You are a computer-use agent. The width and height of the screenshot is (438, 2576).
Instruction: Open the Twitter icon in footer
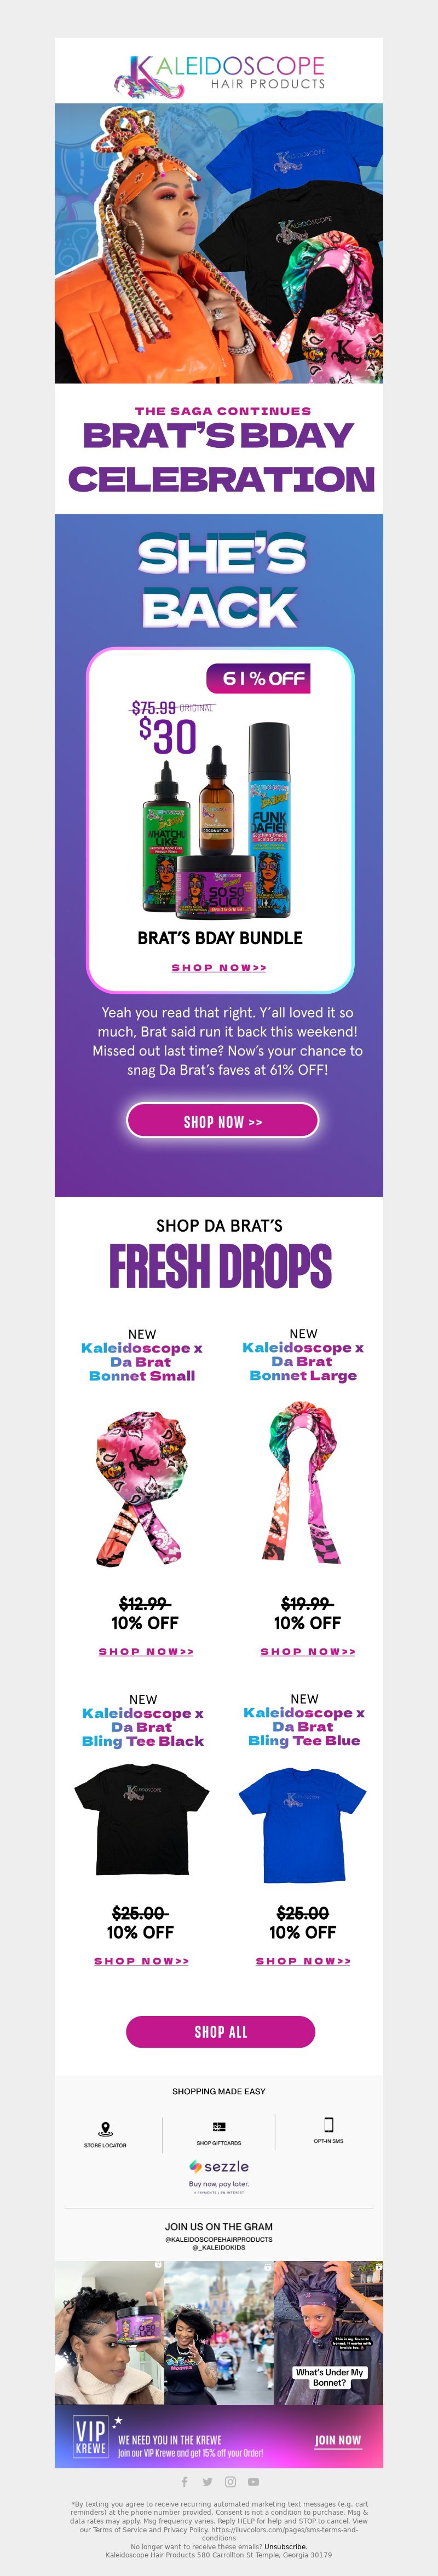(x=207, y=2481)
